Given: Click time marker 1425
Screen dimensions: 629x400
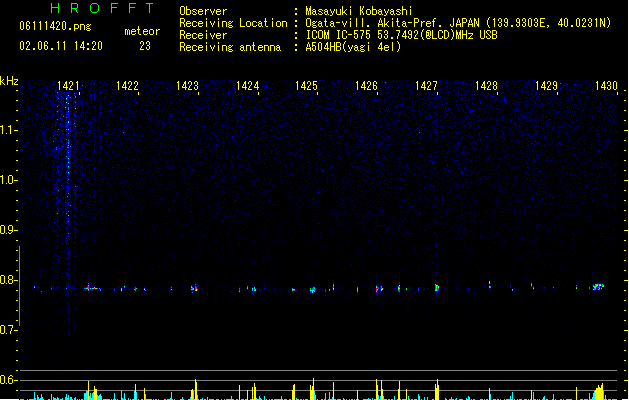Looking at the screenshot, I should pos(306,86).
